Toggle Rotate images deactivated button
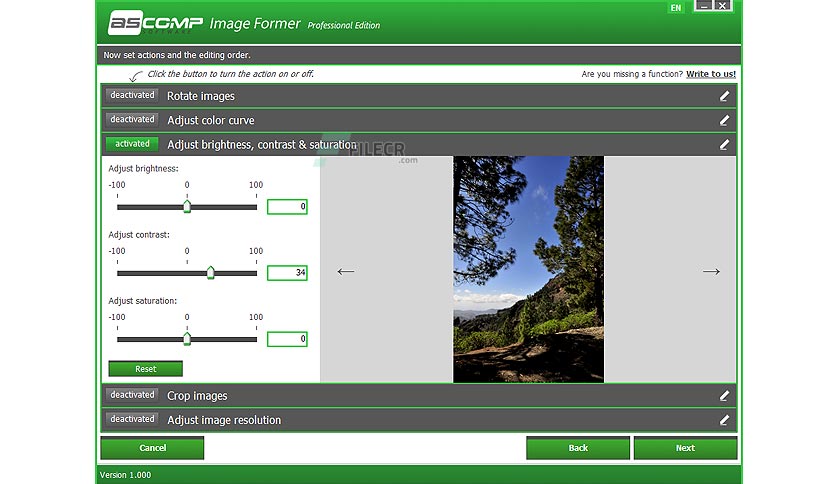This screenshot has width=836, height=484. click(132, 95)
